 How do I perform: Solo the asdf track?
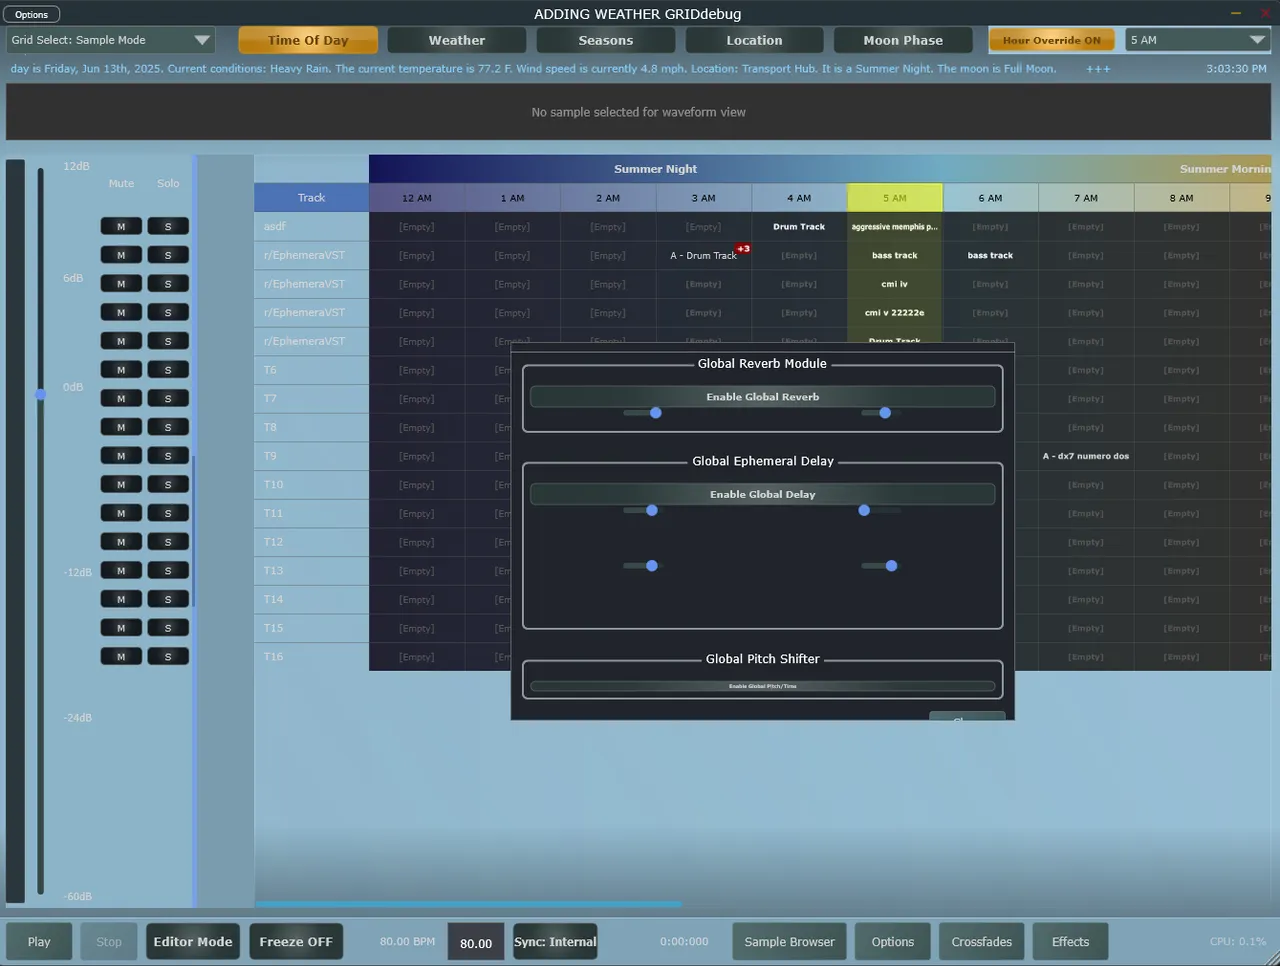[168, 227]
